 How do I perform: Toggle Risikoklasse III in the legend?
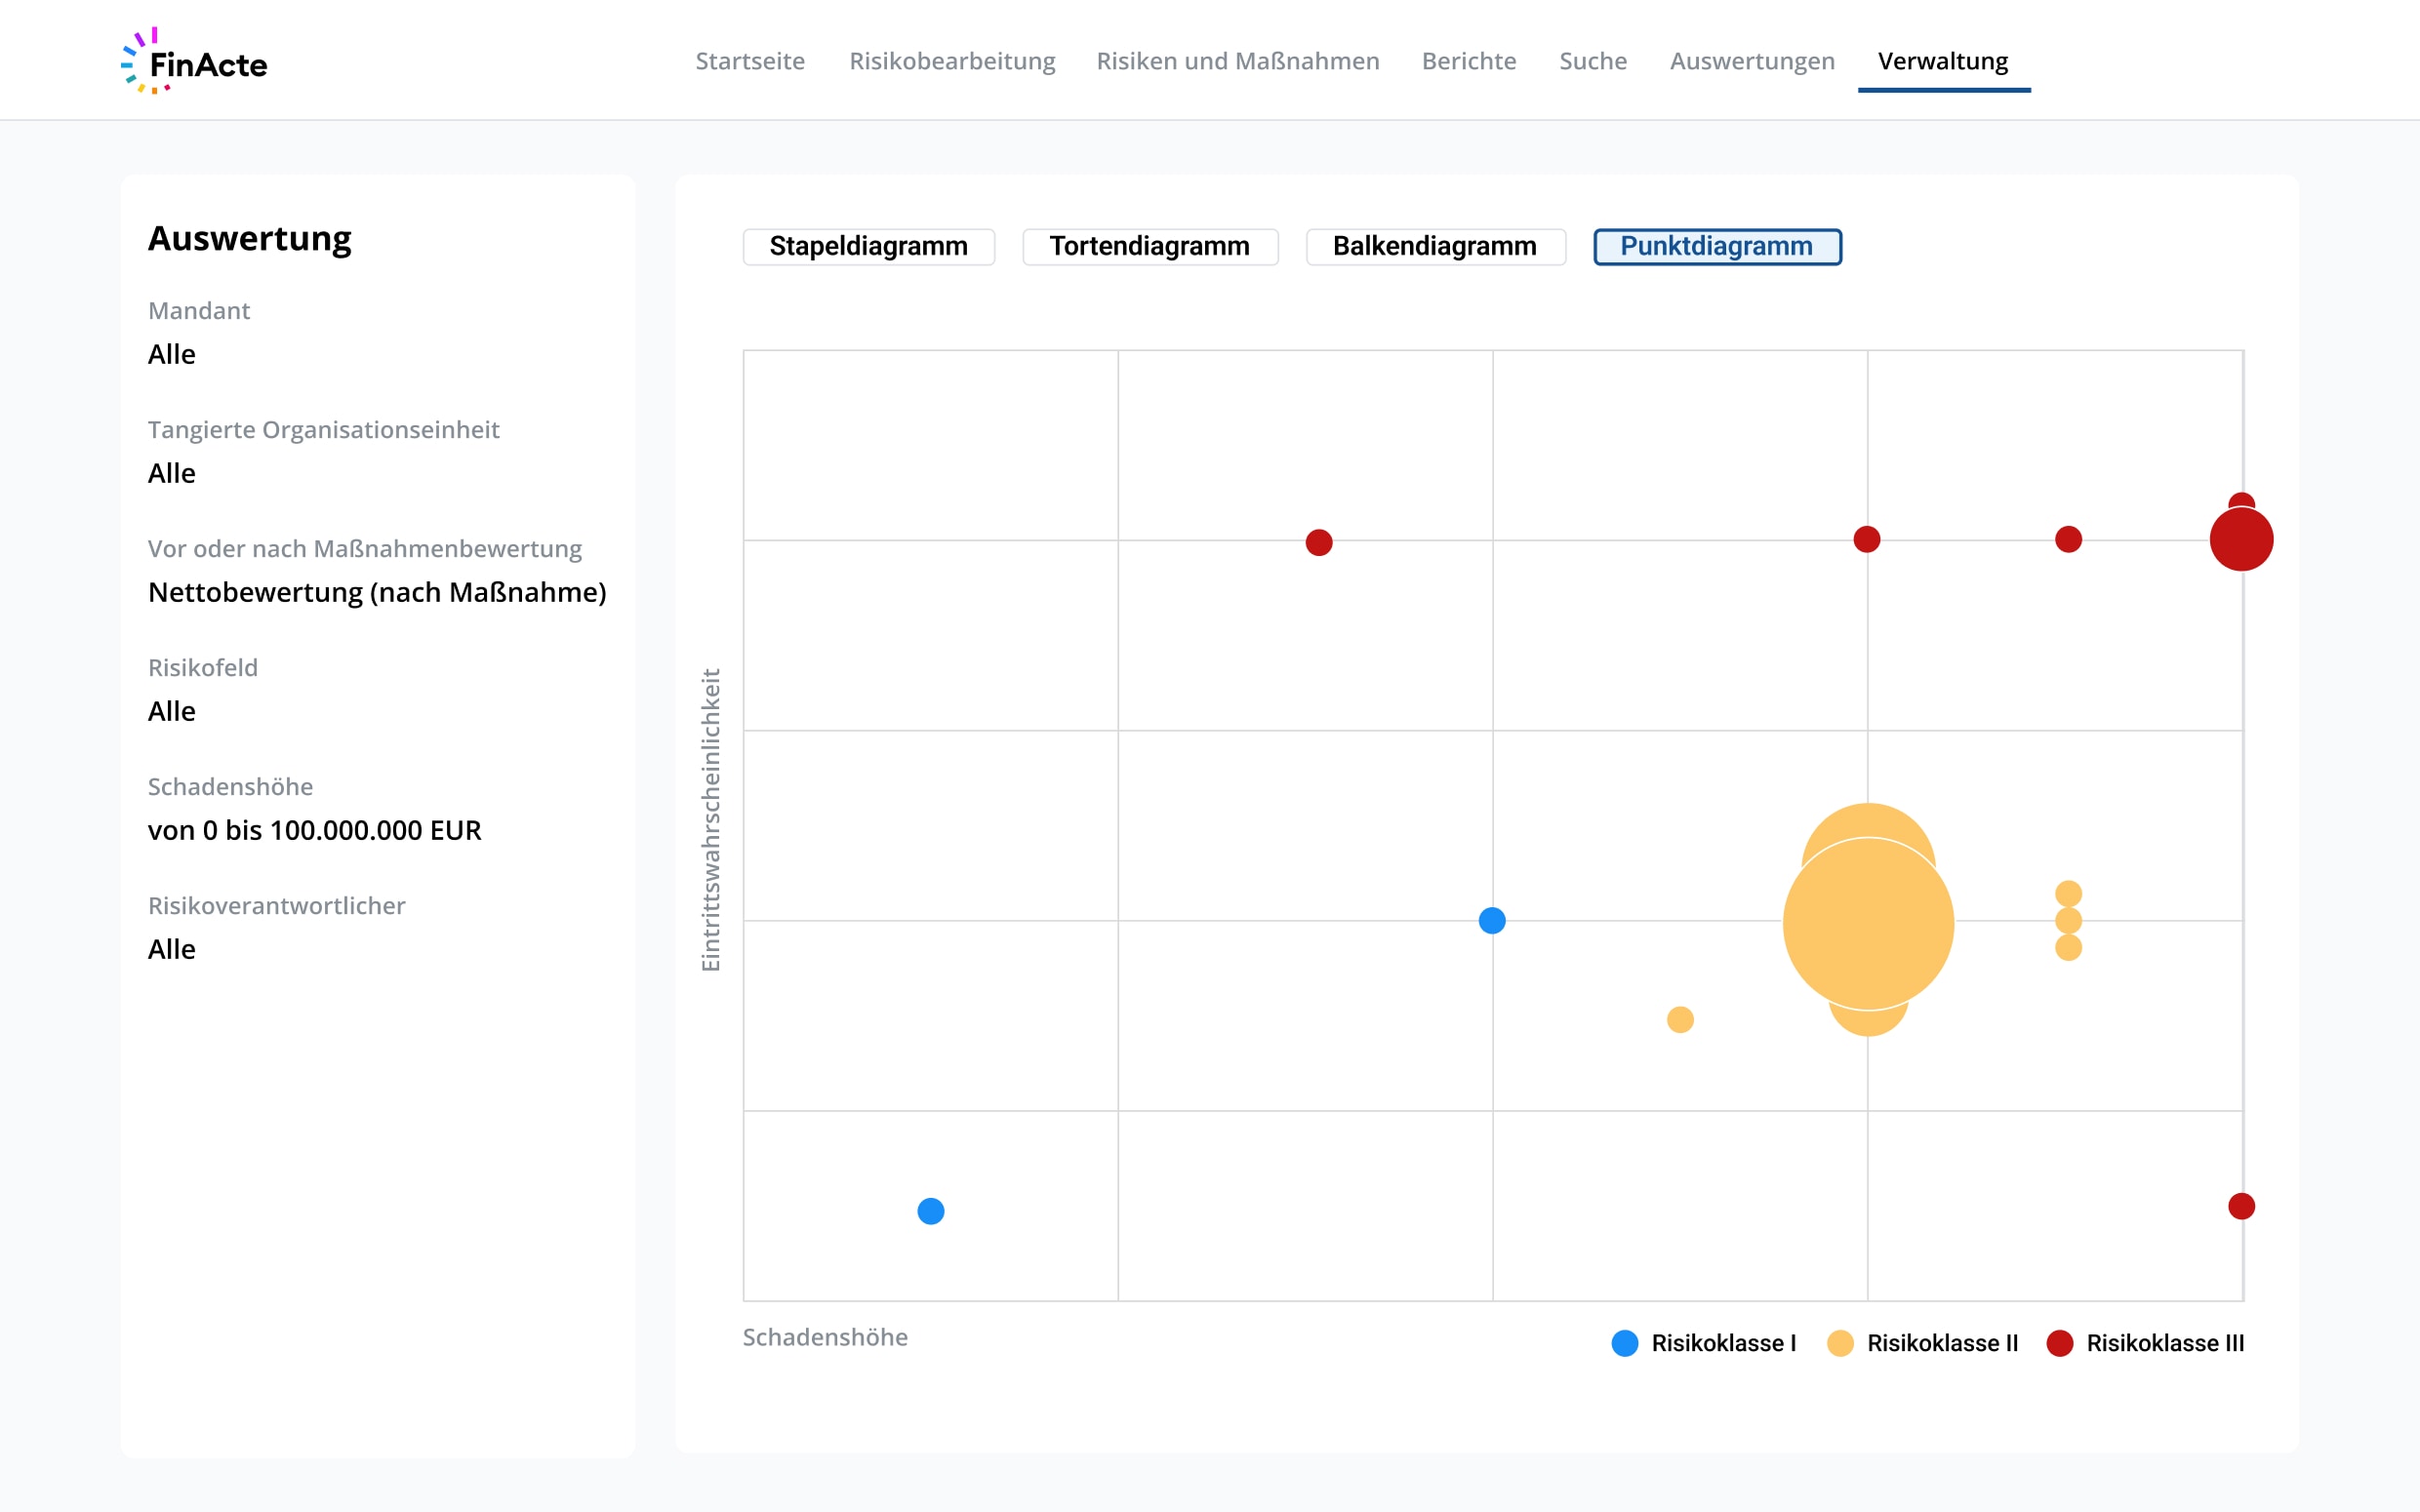[x=2145, y=1343]
